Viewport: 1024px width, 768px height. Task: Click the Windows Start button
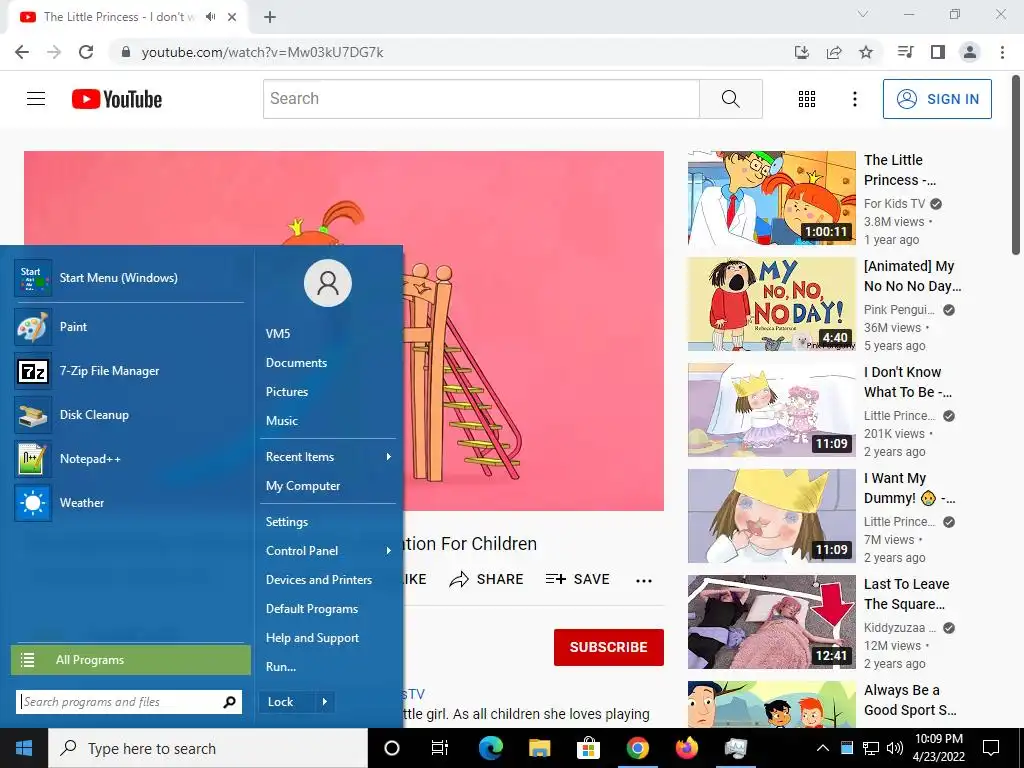click(24, 748)
